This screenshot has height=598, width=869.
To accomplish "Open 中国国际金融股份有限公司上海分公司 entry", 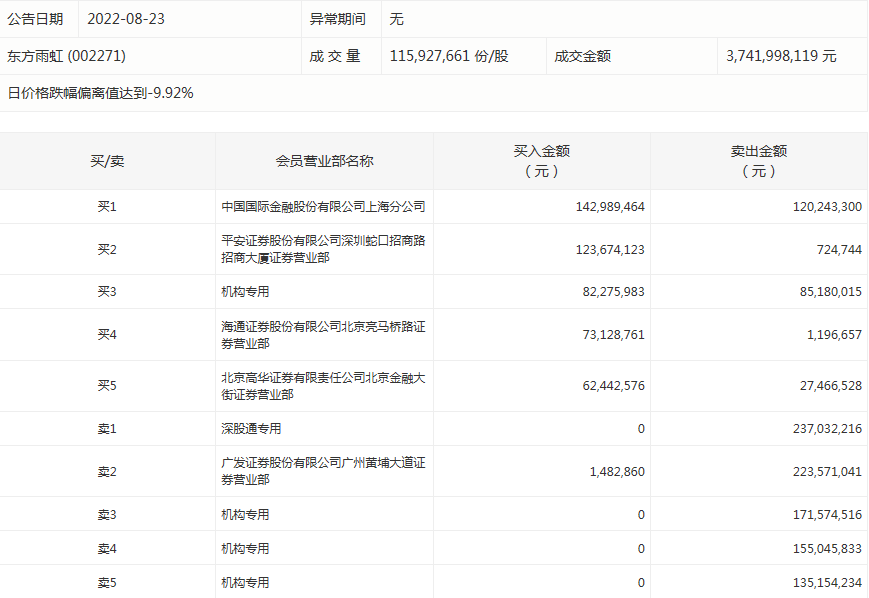I will tap(323, 207).
